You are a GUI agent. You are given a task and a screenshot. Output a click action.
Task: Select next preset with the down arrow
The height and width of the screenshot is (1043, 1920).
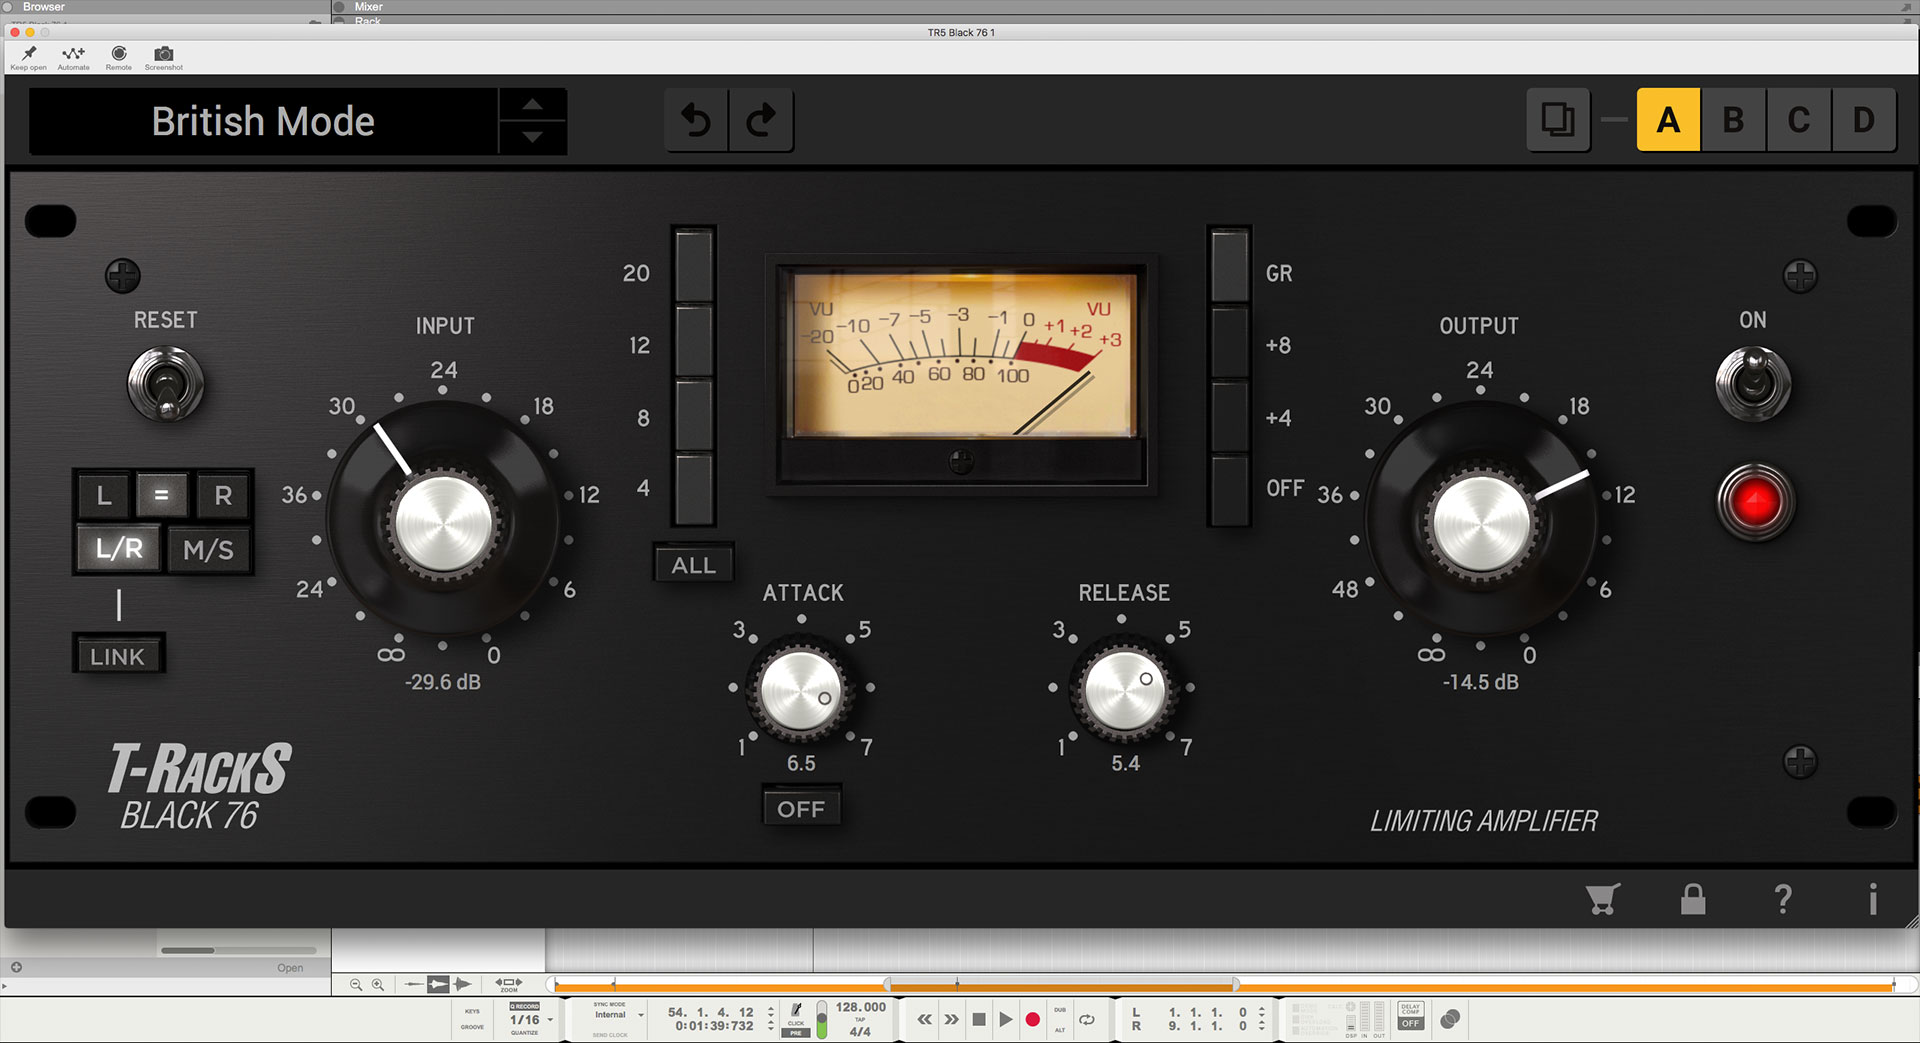533,137
